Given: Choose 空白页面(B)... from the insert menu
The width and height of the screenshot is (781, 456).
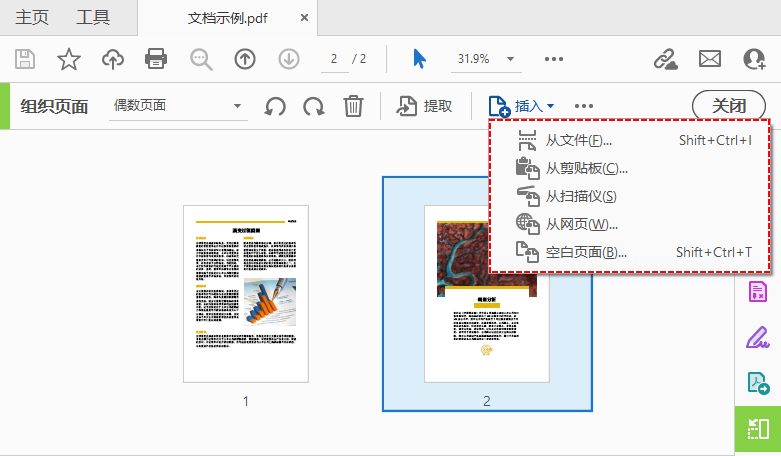Looking at the screenshot, I should pyautogui.click(x=630, y=252).
